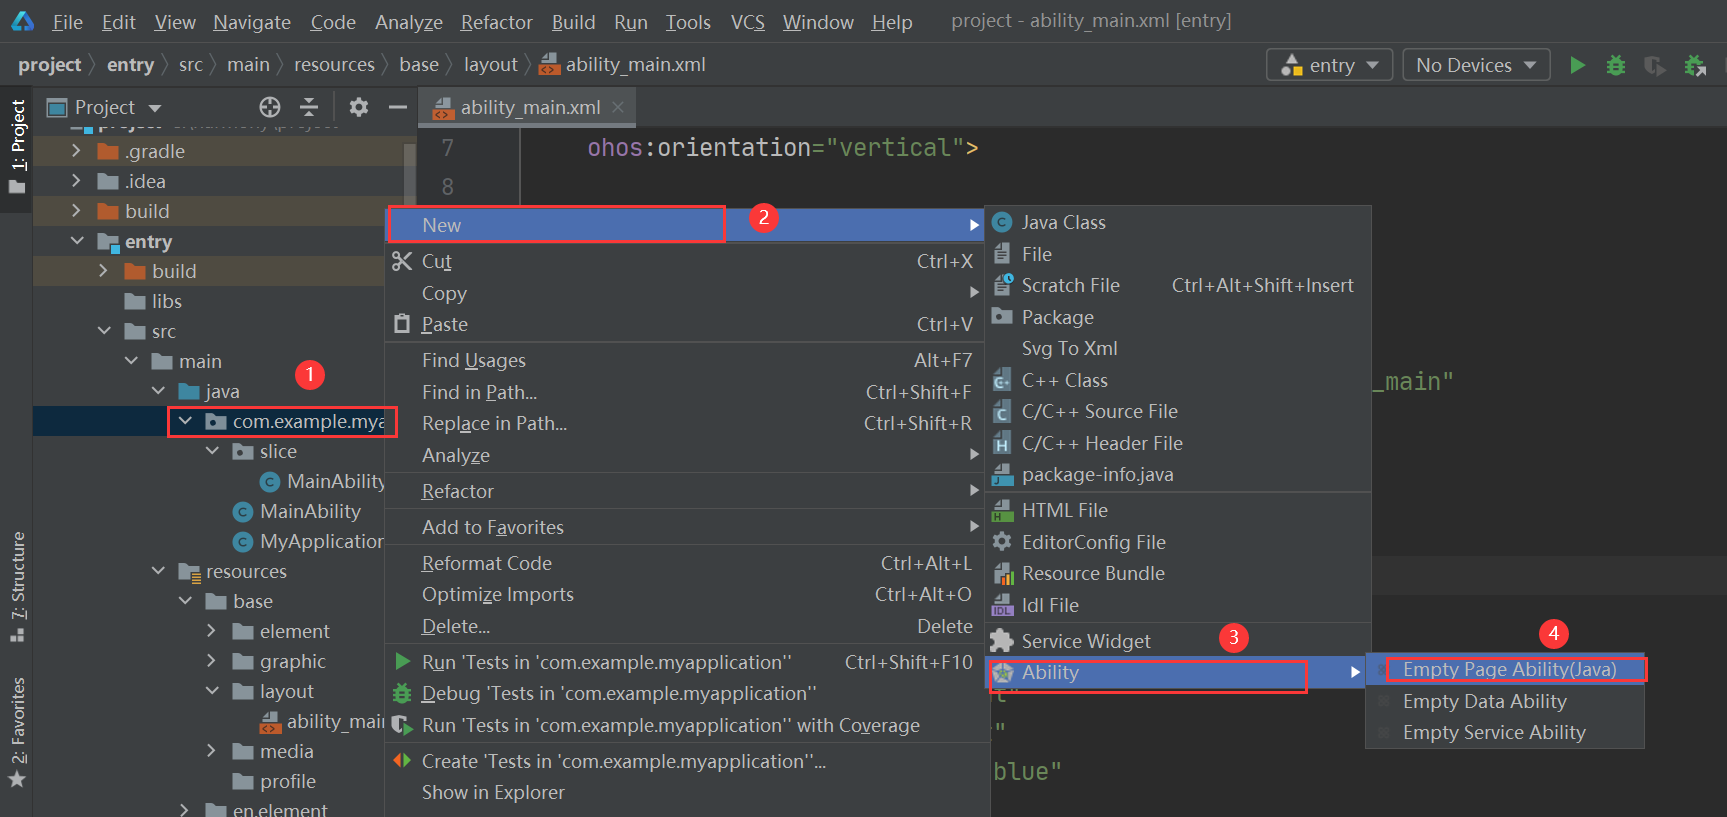Choose Delete... in context menu
1727x817 pixels.
[x=686, y=626]
